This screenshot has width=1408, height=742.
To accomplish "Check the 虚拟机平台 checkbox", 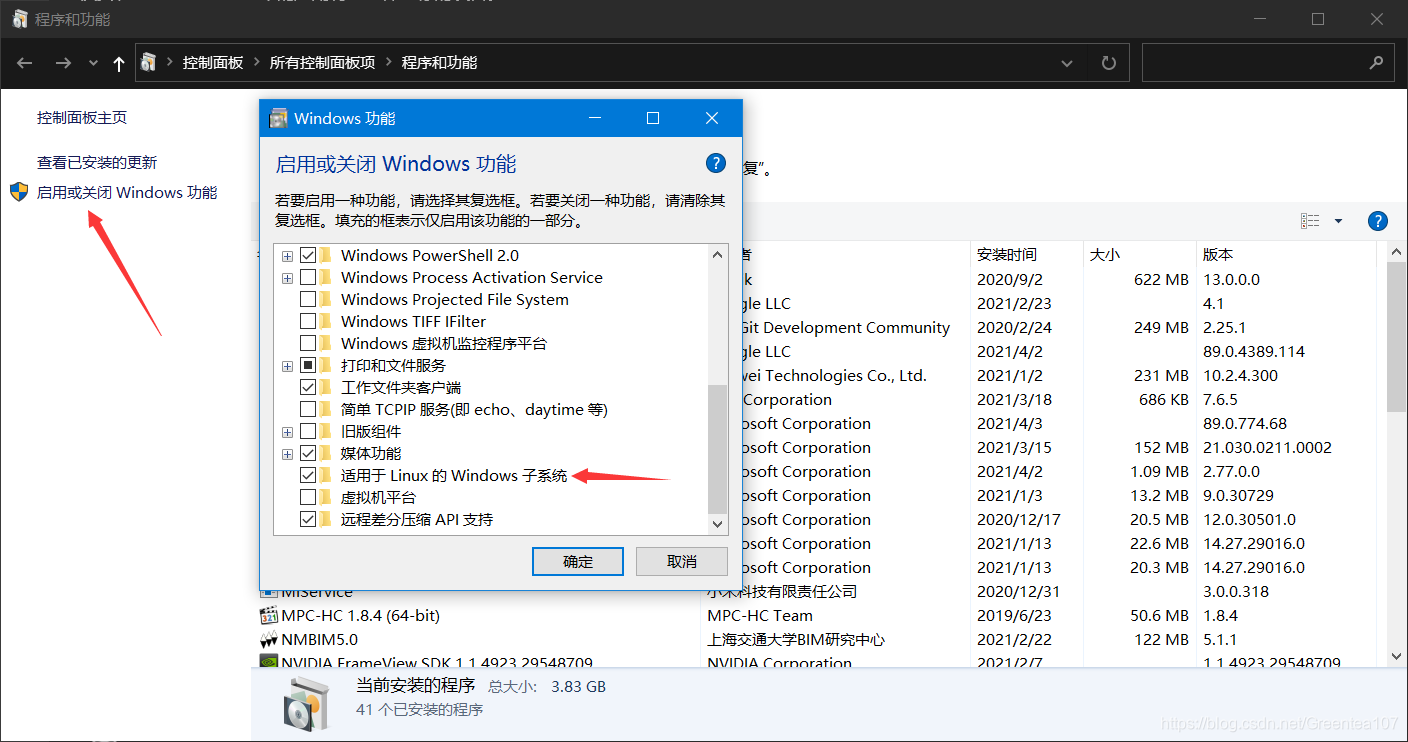I will (x=308, y=497).
